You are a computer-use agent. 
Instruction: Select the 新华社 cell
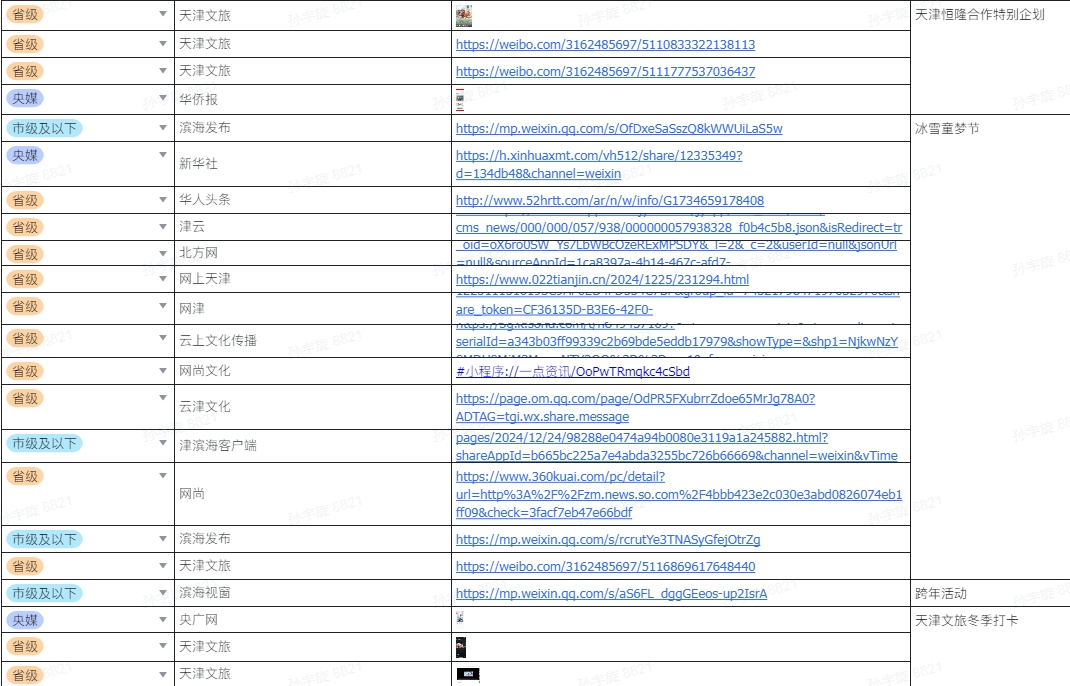tap(313, 164)
